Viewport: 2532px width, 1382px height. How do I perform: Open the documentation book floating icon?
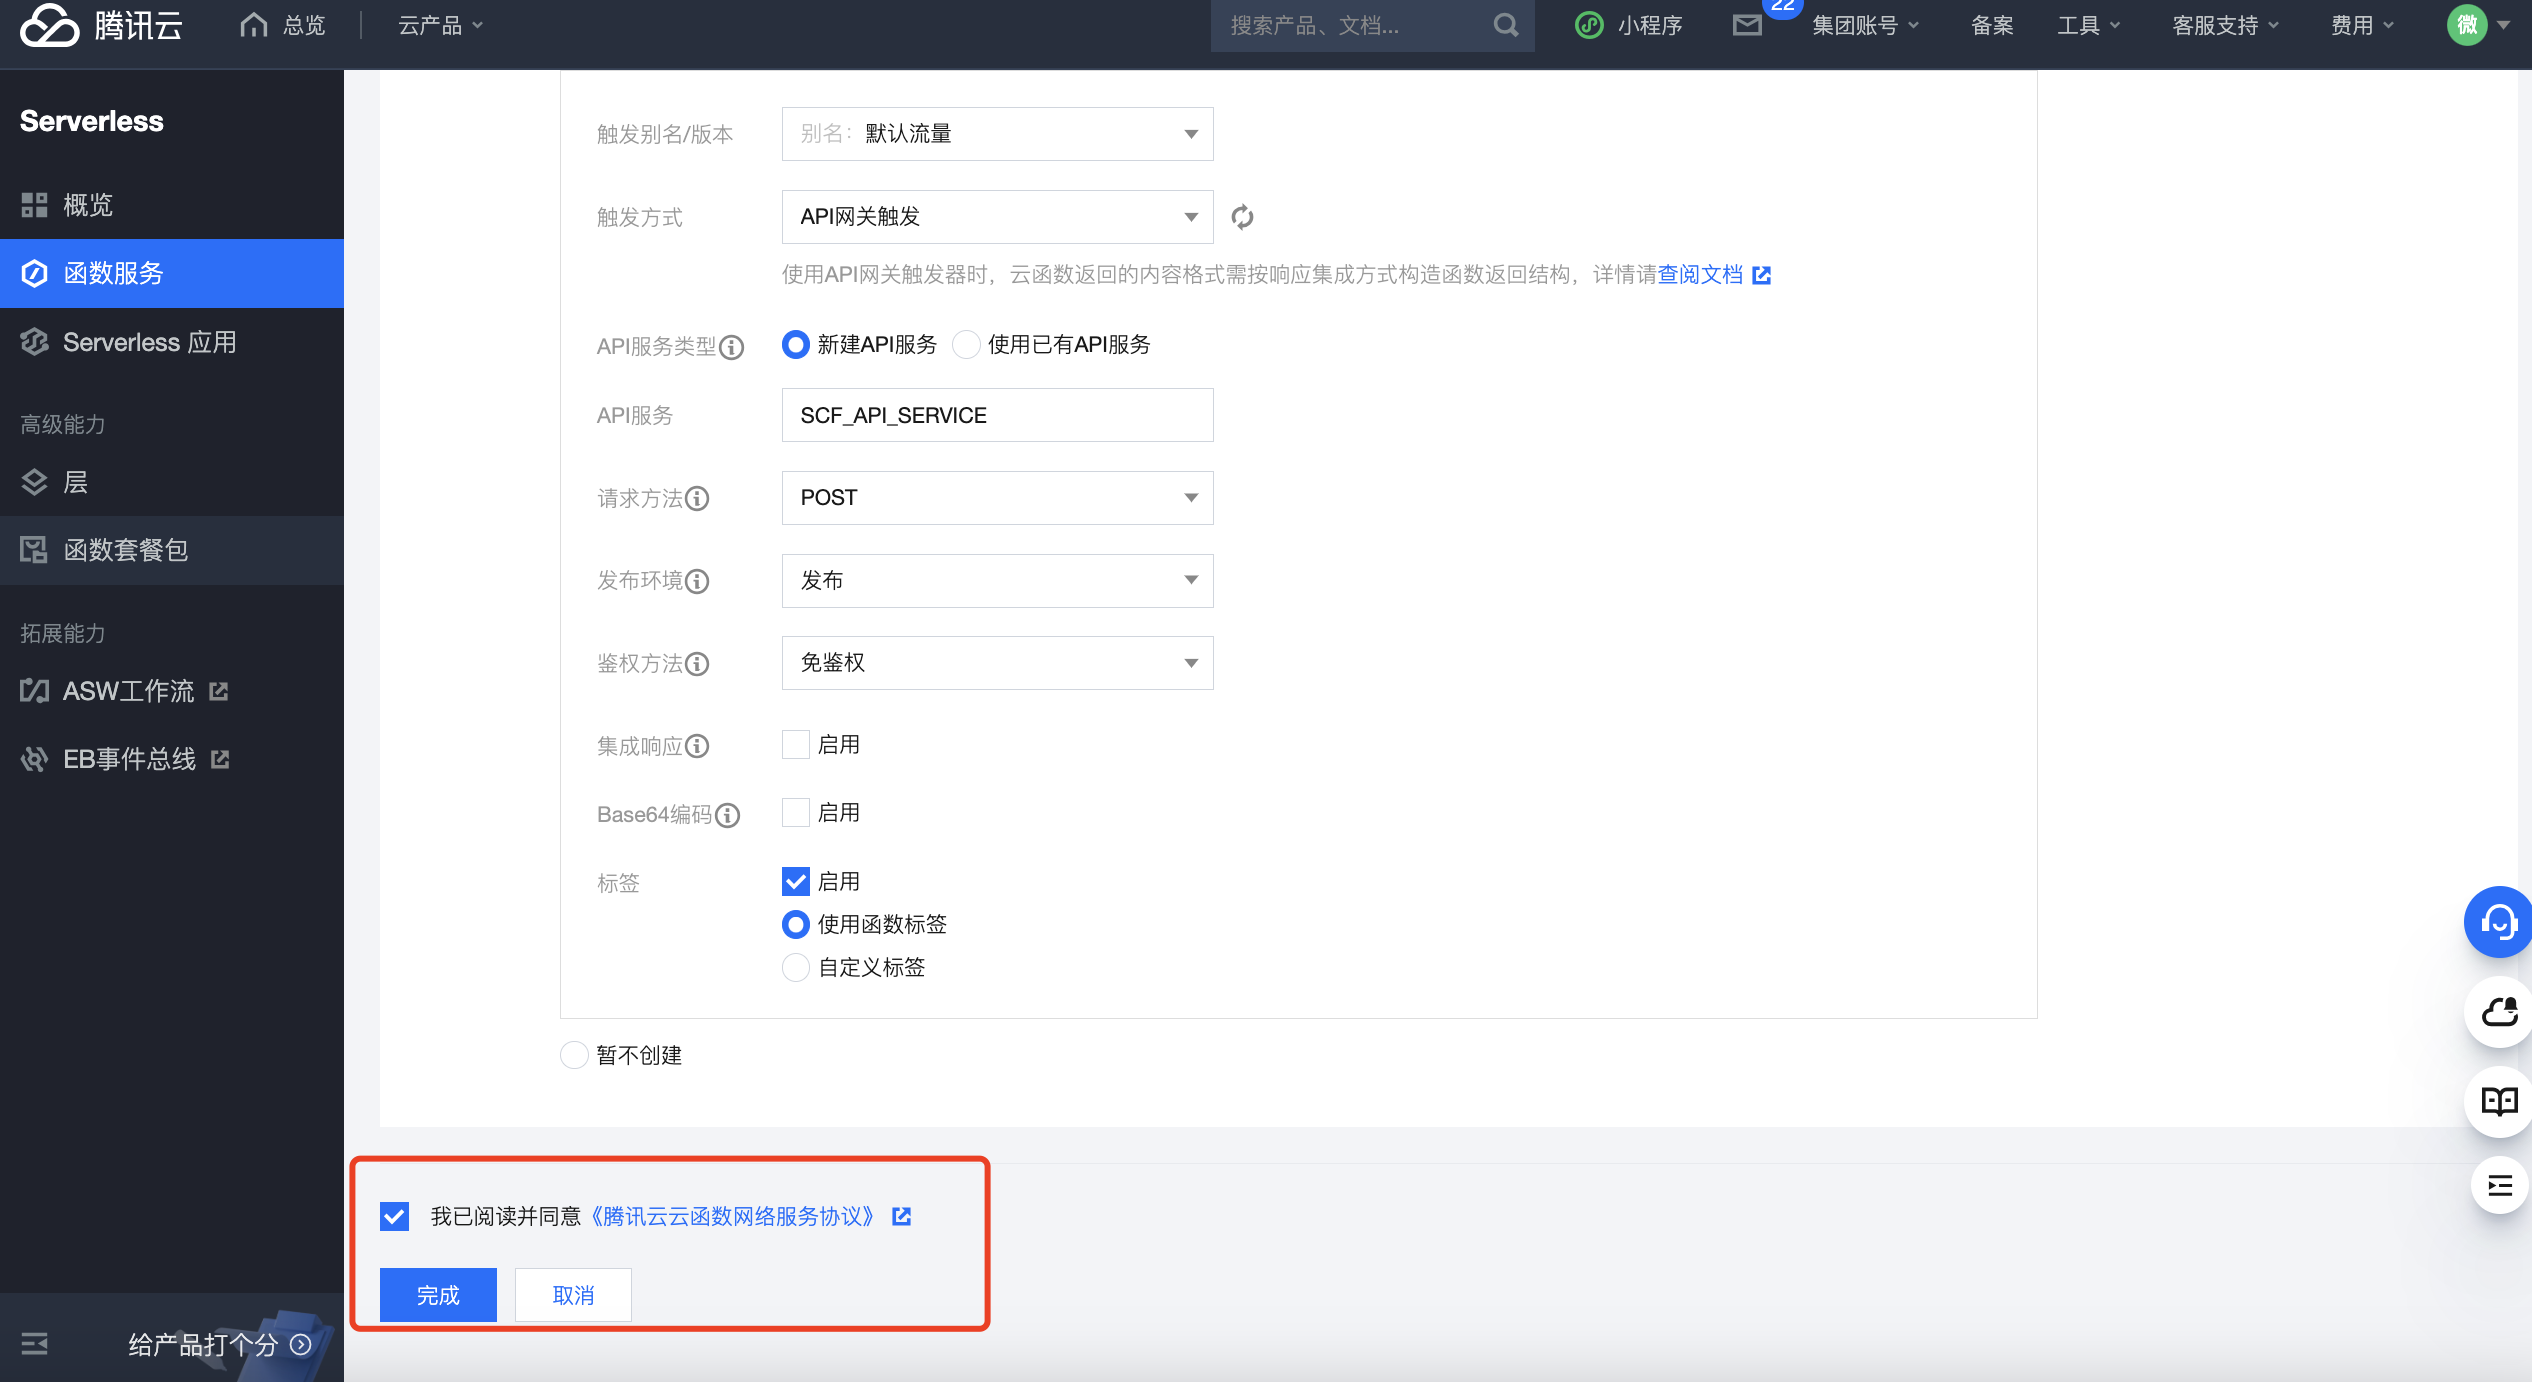click(2499, 1101)
